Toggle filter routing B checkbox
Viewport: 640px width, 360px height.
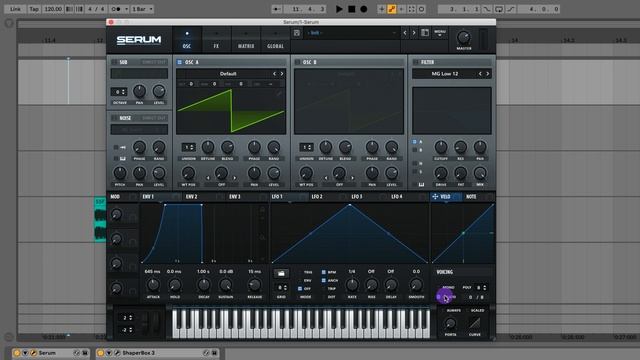tap(415, 150)
